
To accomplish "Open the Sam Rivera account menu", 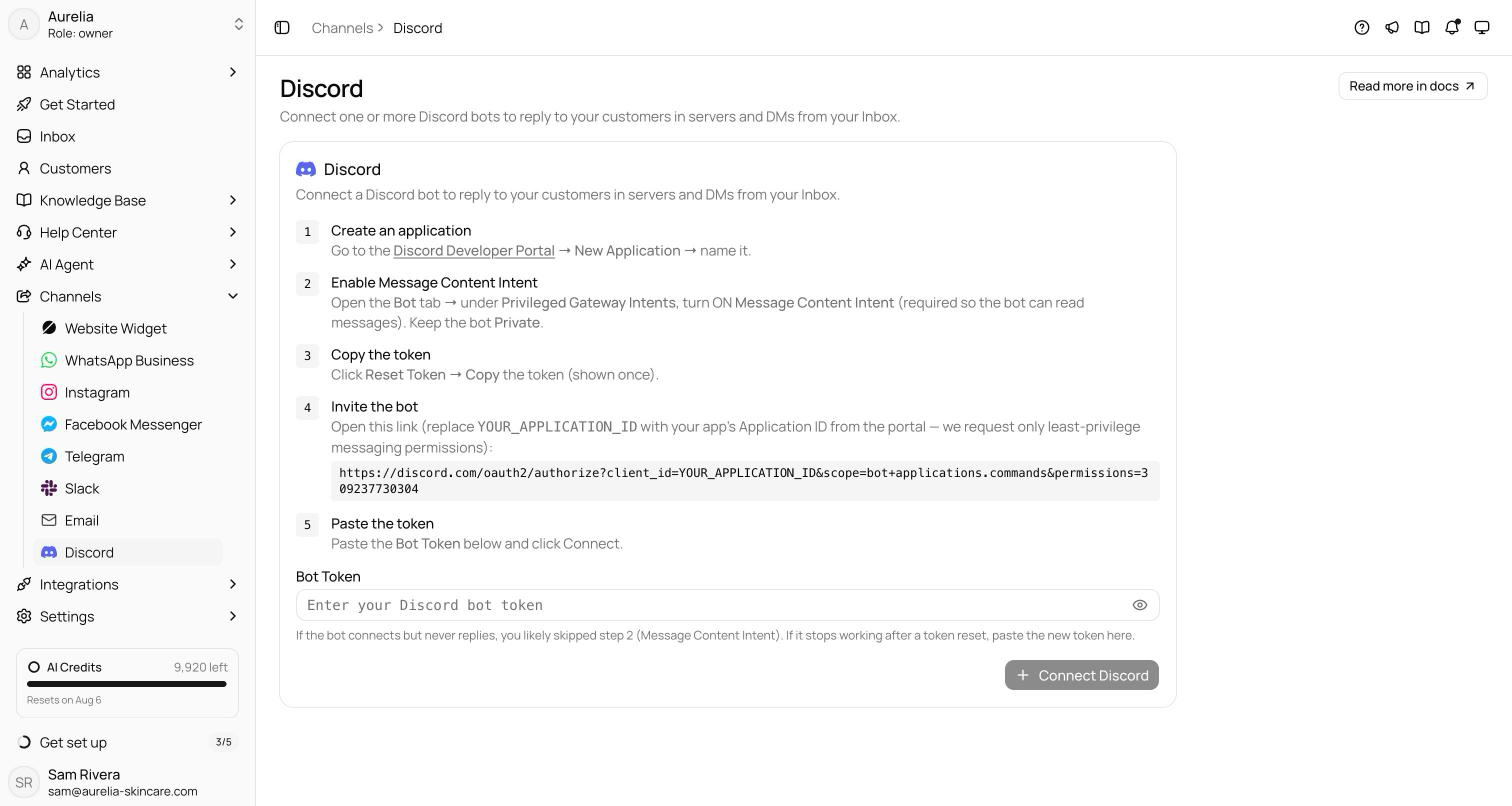I will (x=127, y=782).
